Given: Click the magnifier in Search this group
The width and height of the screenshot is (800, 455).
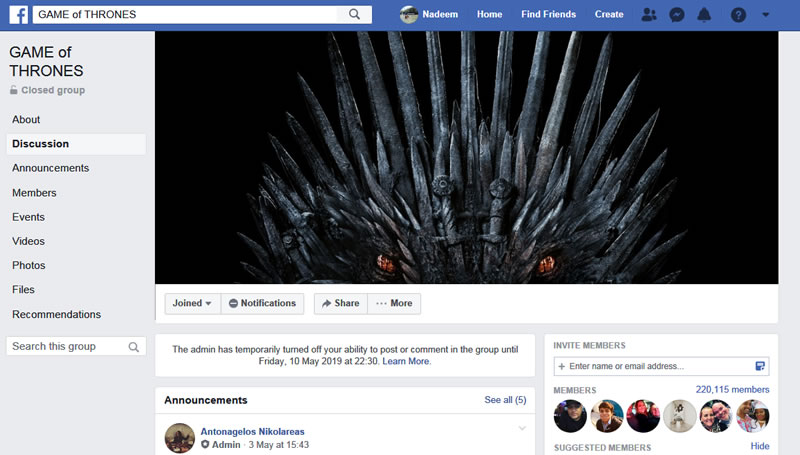Looking at the screenshot, I should pyautogui.click(x=134, y=347).
